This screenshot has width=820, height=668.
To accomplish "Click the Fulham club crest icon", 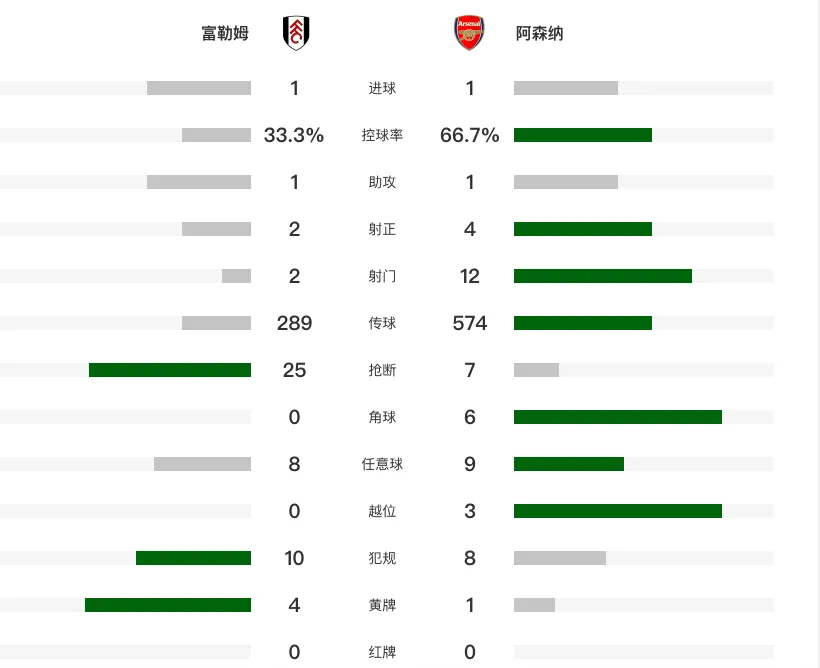I will tap(296, 33).
